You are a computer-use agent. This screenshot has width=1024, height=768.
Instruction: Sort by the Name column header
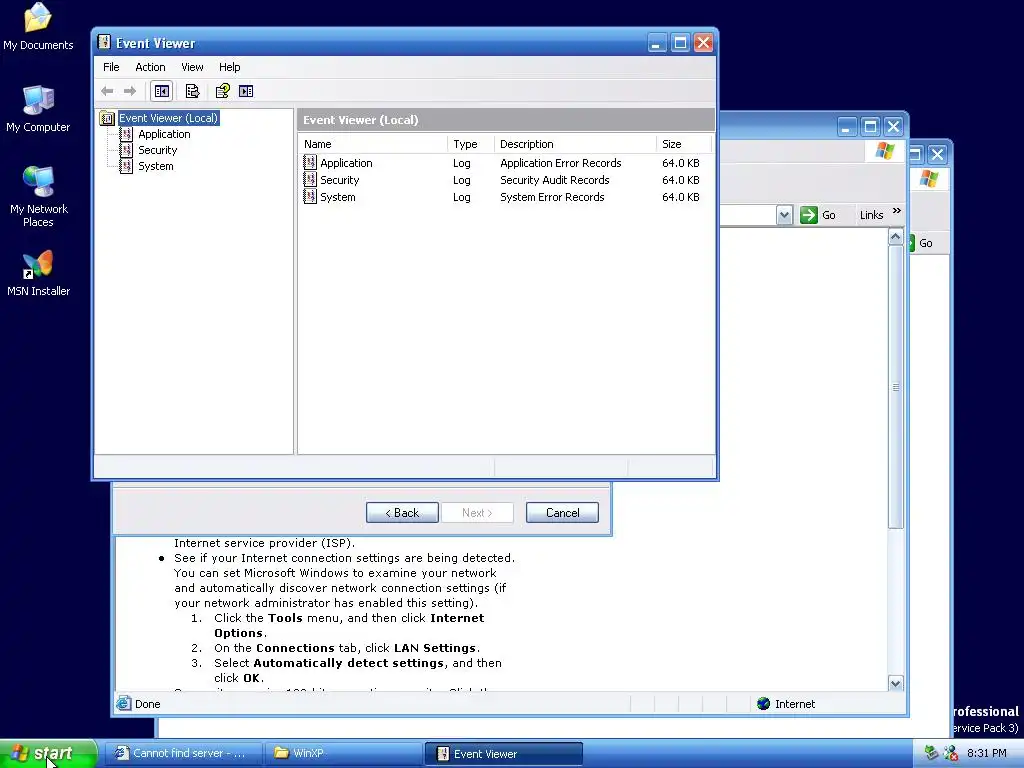(373, 144)
